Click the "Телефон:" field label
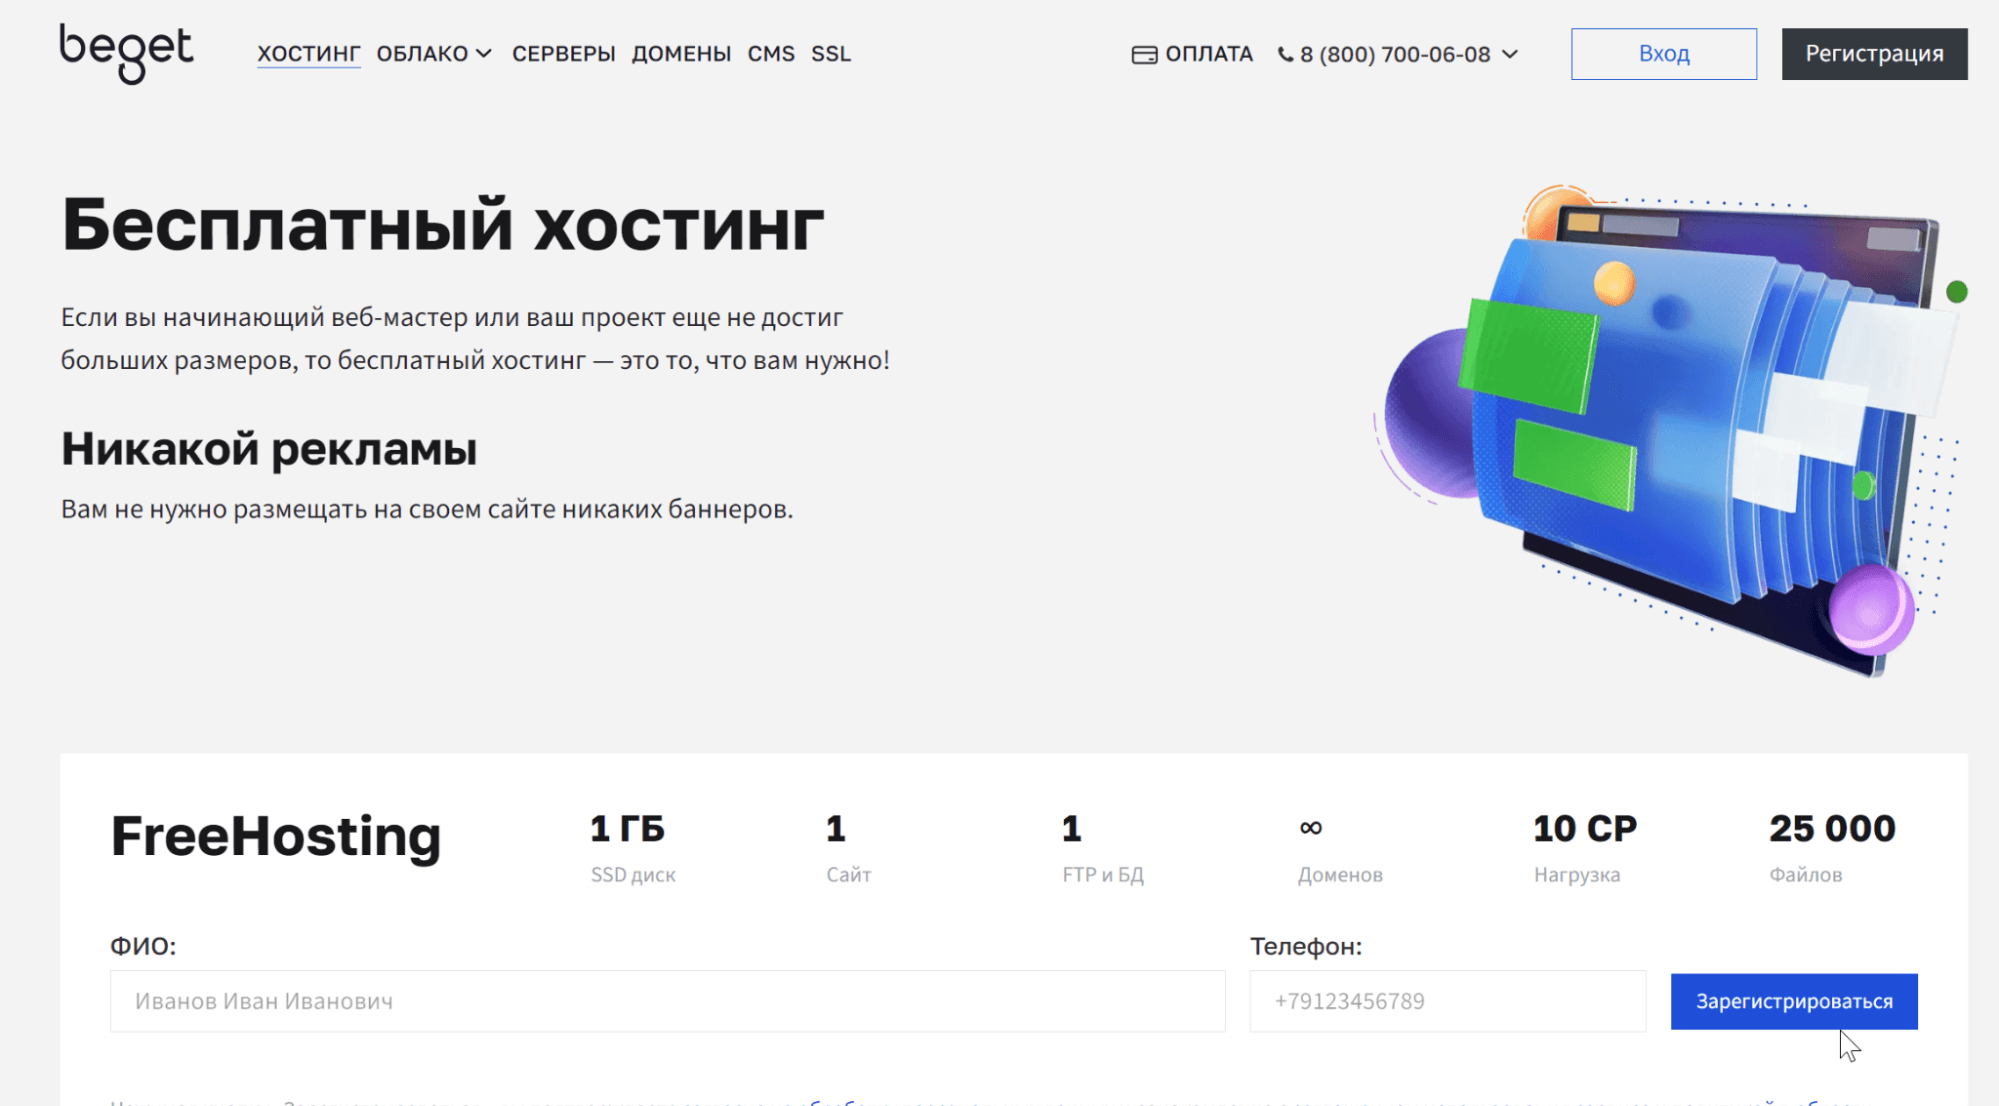This screenshot has width=1999, height=1106. pos(1306,946)
